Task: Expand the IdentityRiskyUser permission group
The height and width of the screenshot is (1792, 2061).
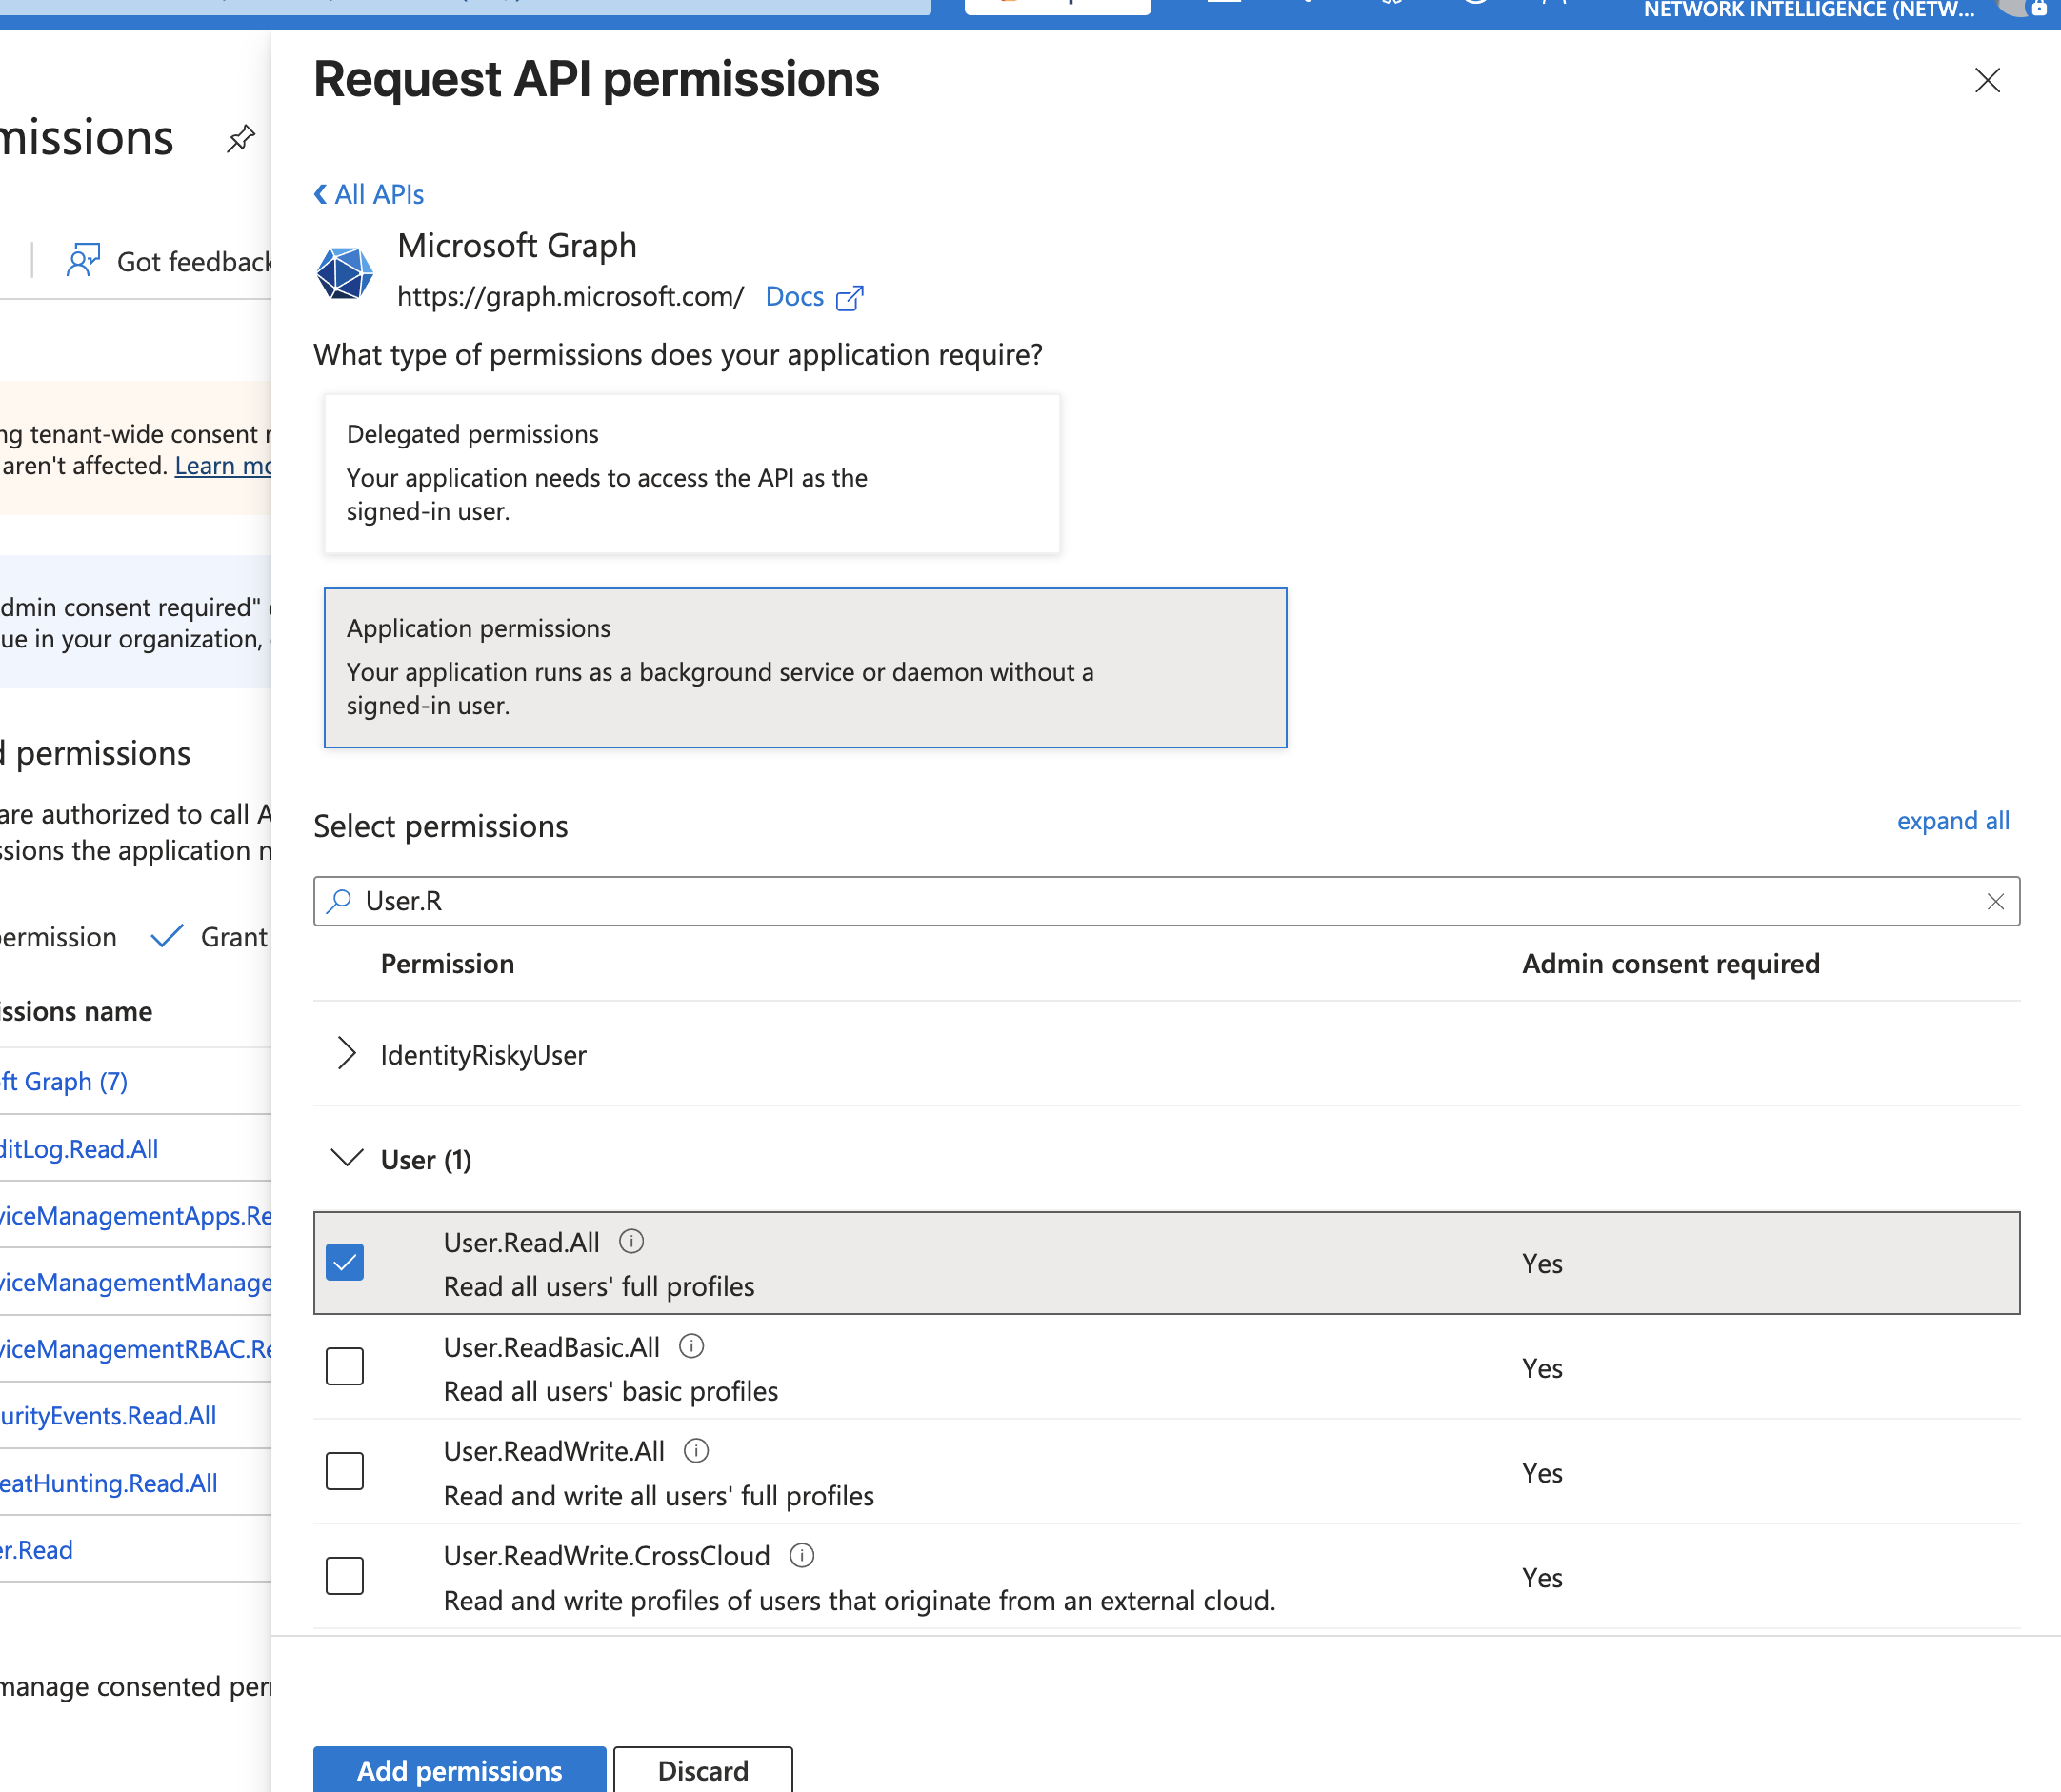Action: [346, 1054]
